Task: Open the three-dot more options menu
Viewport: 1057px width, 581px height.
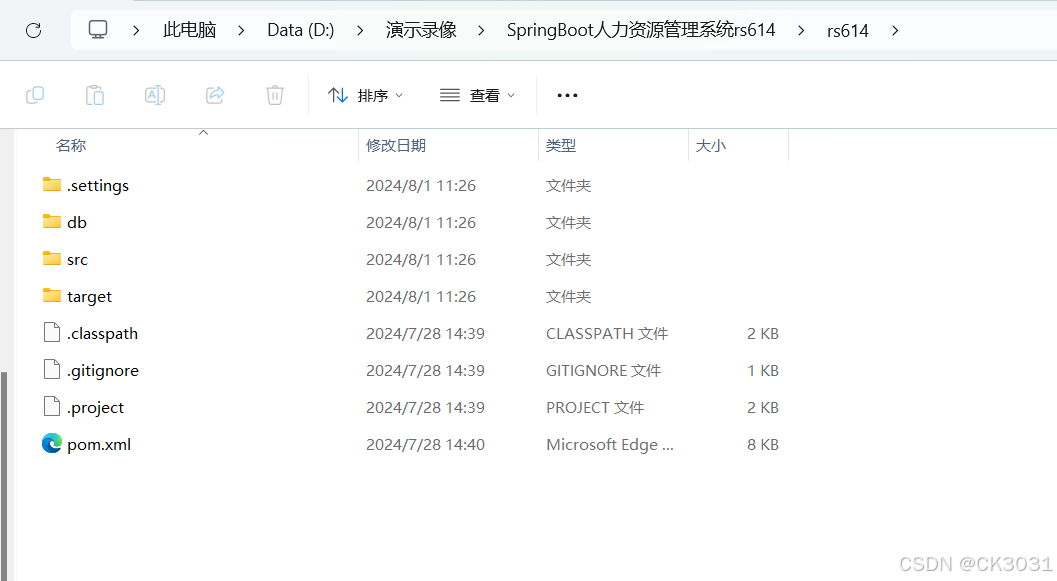Action: tap(568, 95)
